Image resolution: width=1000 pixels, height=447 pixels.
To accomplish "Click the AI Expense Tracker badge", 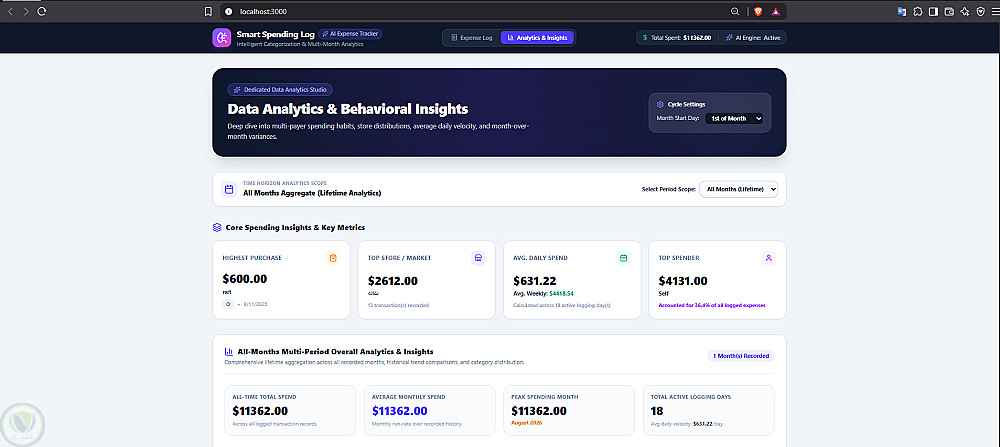I will coord(350,34).
